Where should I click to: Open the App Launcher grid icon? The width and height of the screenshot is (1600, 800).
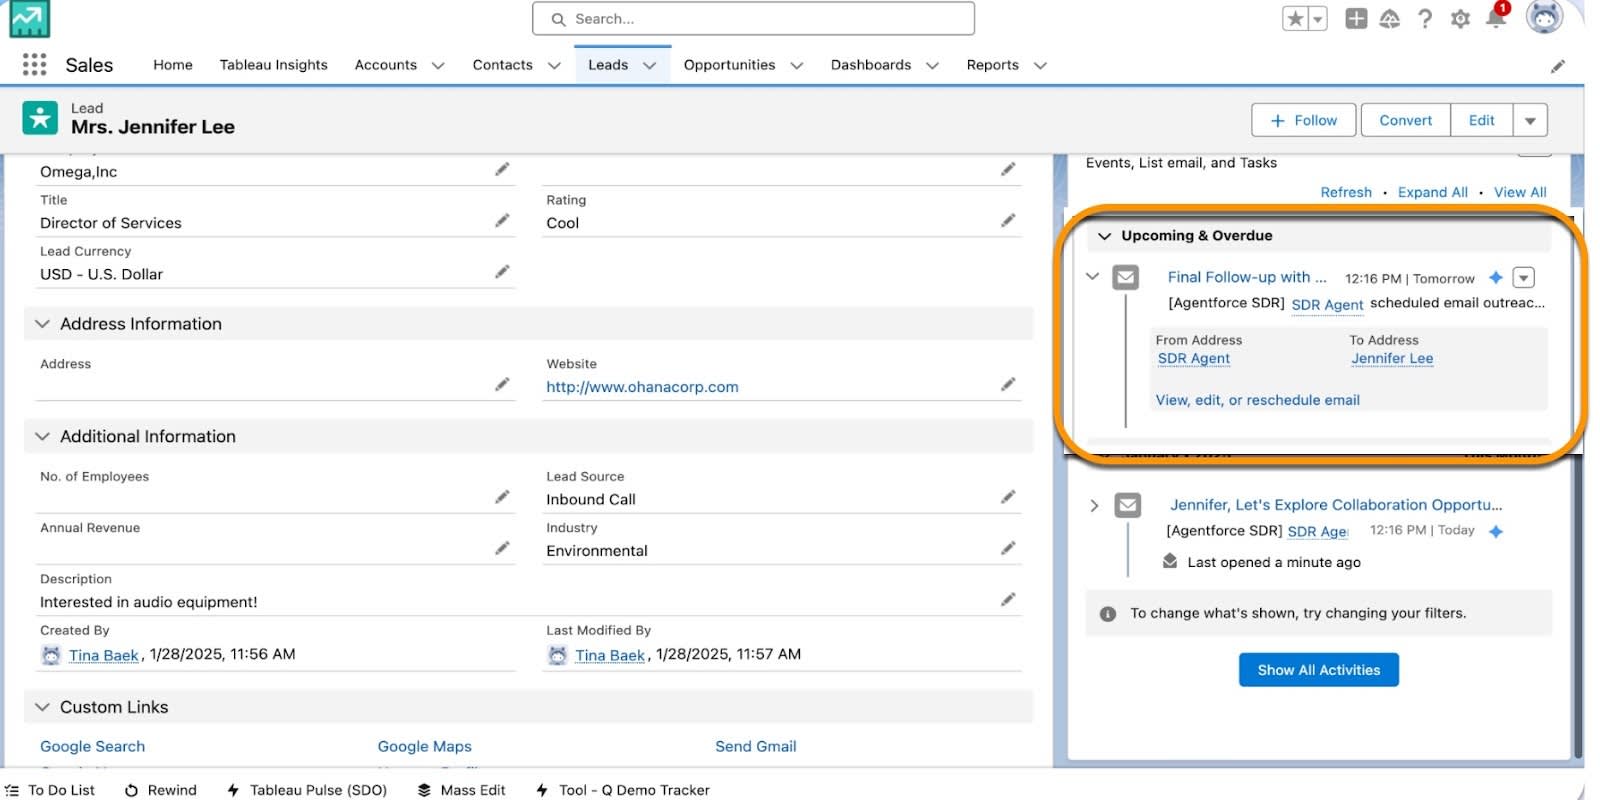point(34,65)
